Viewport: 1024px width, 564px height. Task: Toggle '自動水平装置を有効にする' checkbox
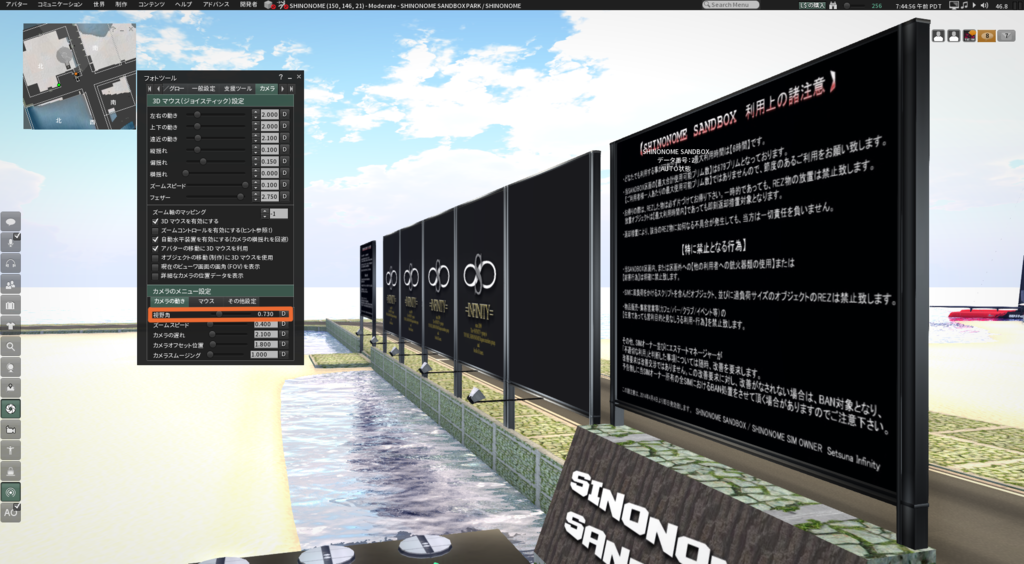point(155,240)
